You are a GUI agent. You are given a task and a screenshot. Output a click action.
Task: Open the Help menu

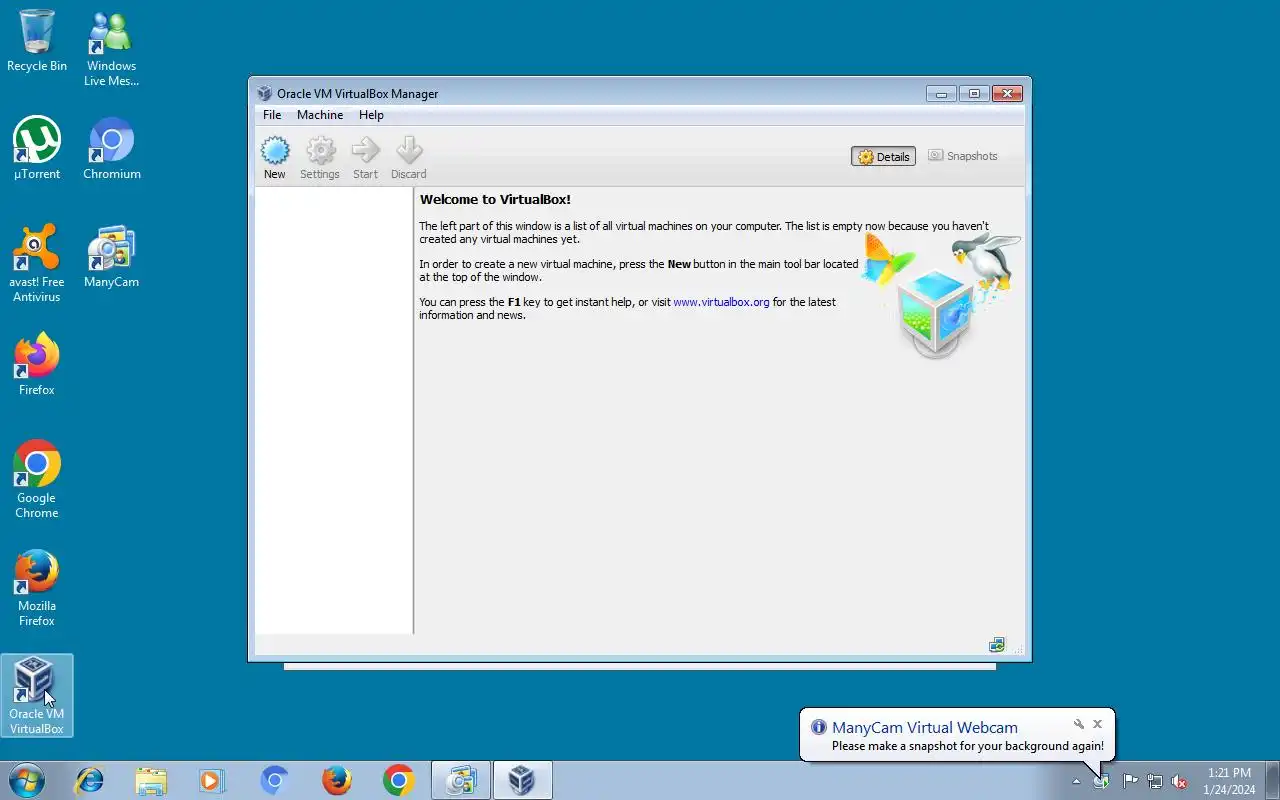pos(371,115)
